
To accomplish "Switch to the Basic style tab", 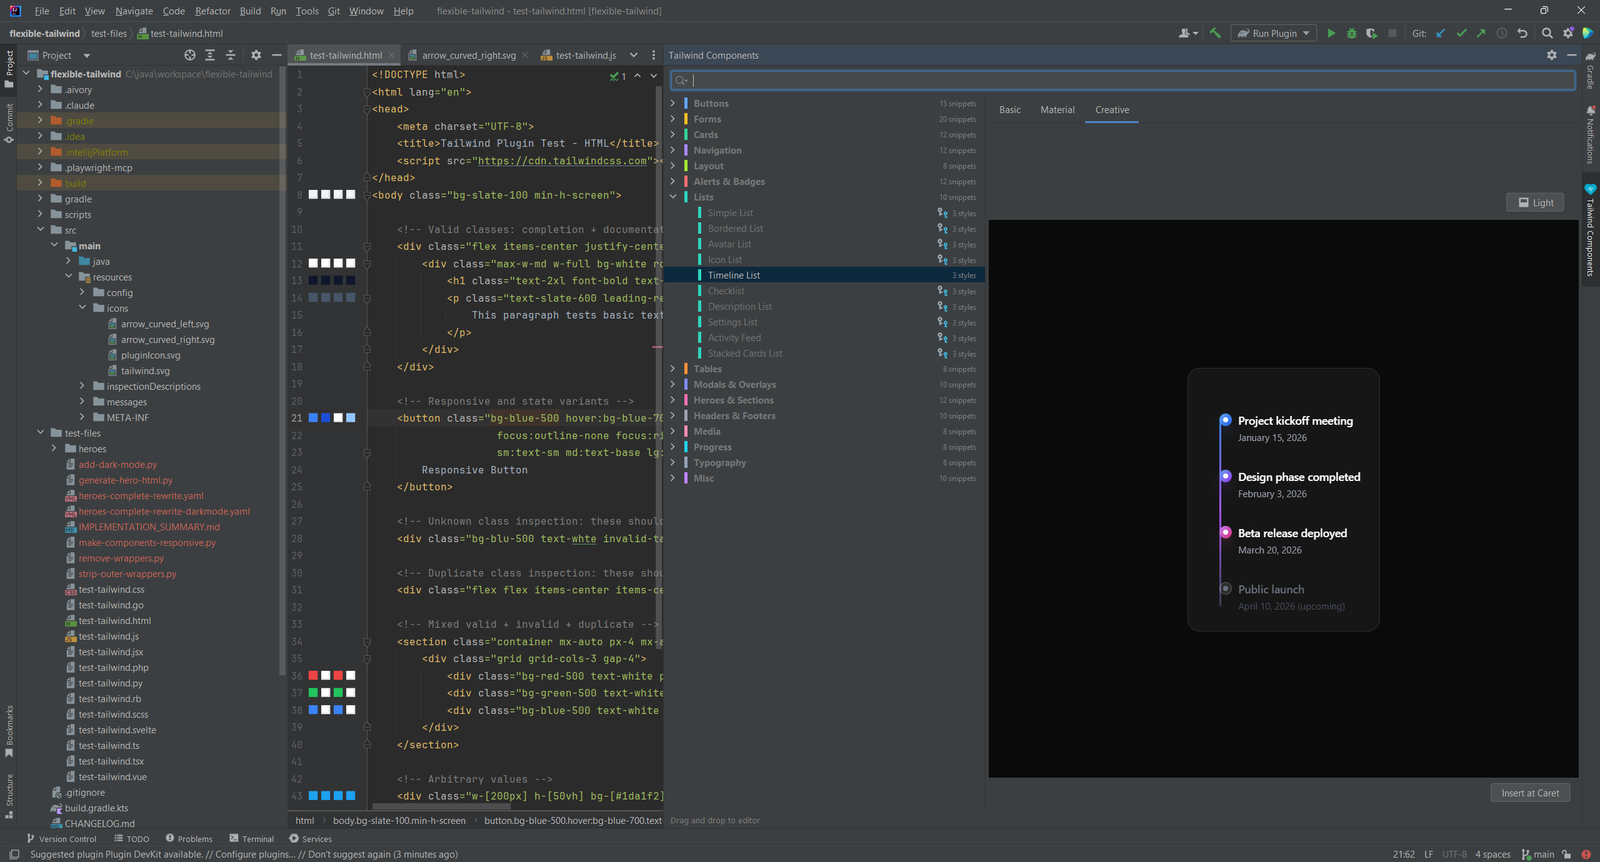I will click(x=1010, y=110).
